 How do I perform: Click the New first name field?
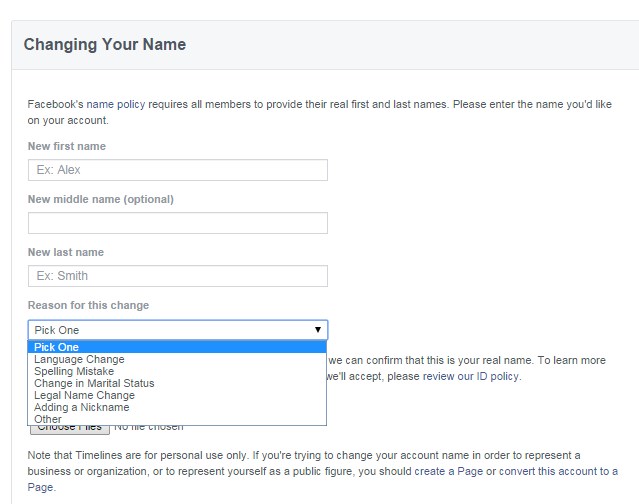(178, 170)
